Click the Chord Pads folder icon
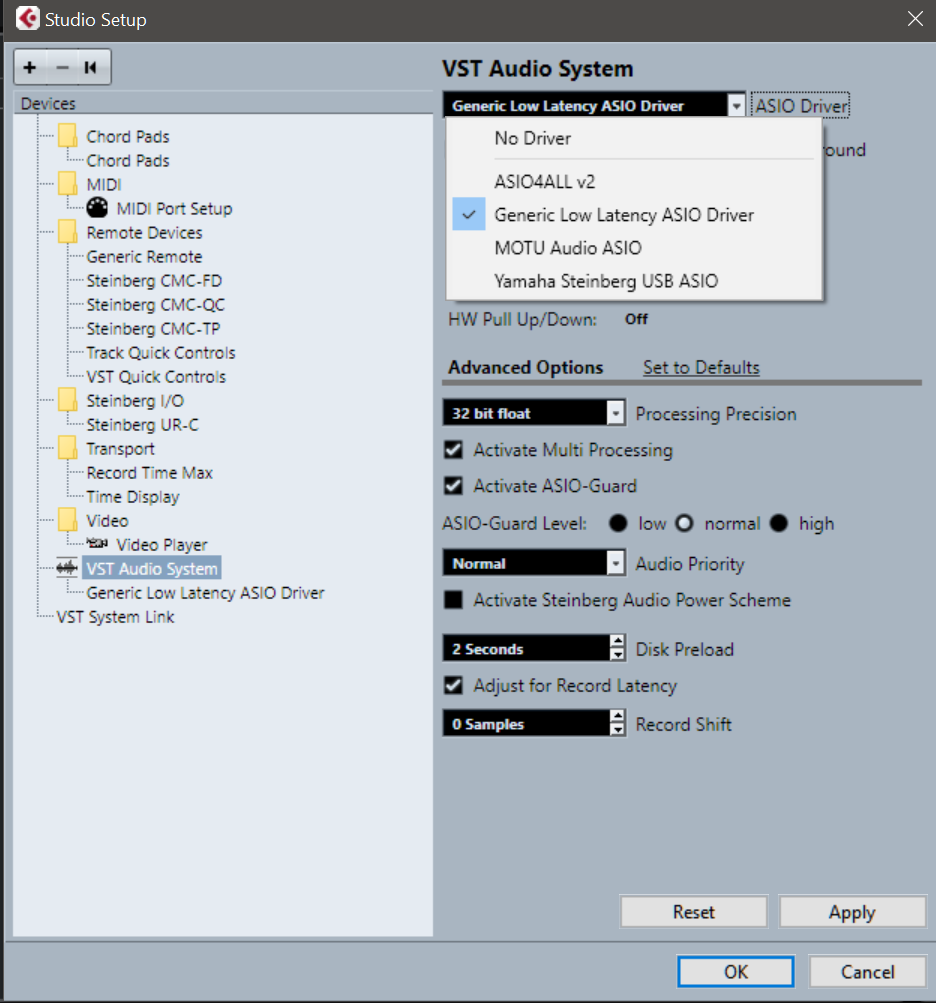Image resolution: width=936 pixels, height=1003 pixels. (67, 136)
